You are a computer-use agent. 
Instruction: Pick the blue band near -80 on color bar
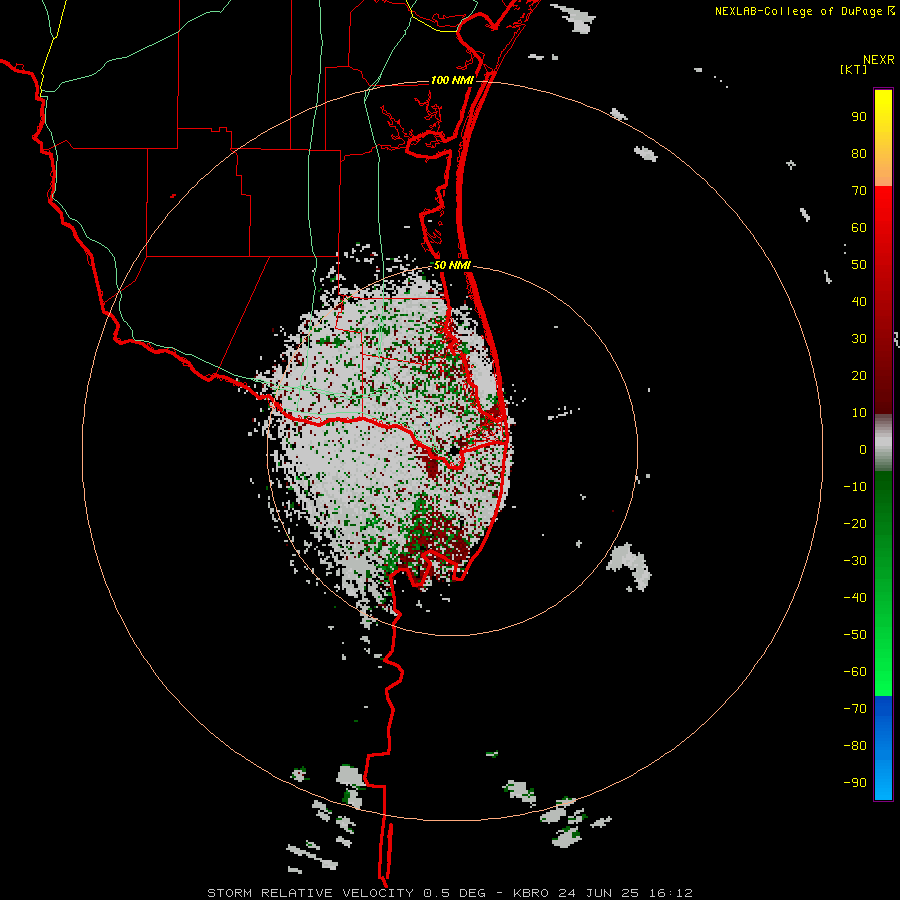click(x=883, y=746)
